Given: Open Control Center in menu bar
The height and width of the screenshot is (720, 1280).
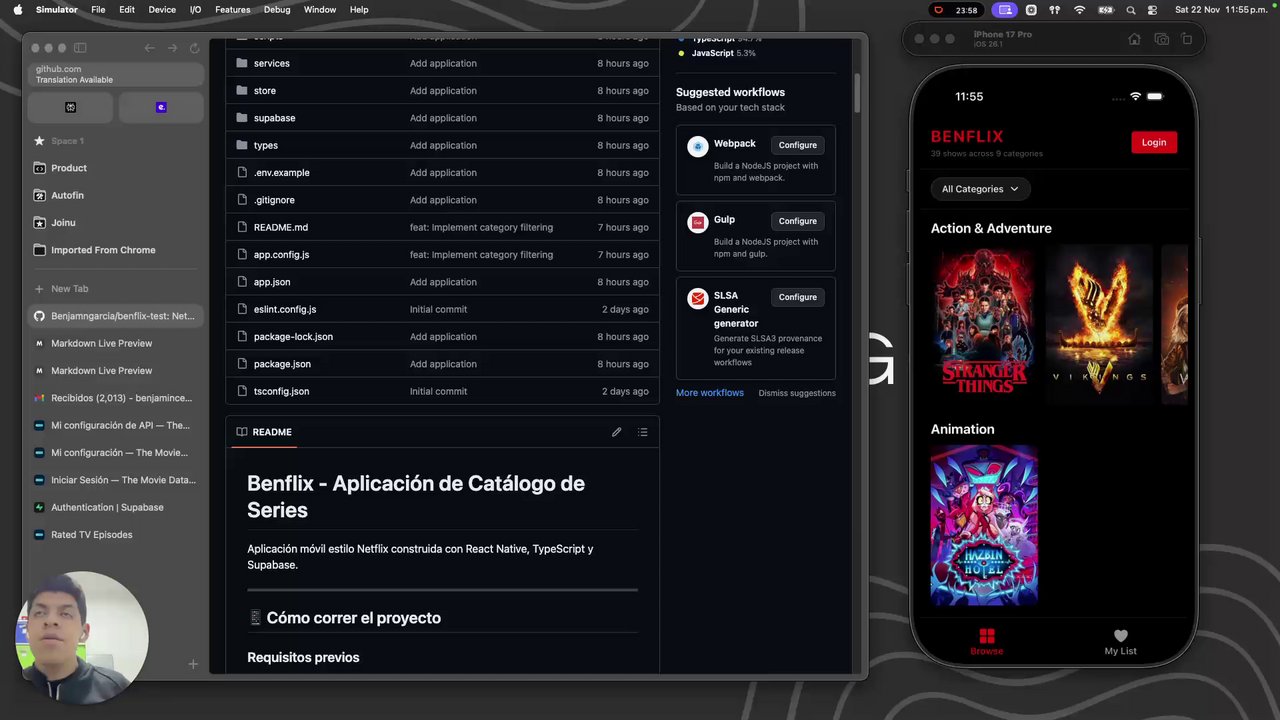Looking at the screenshot, I should point(1153,10).
